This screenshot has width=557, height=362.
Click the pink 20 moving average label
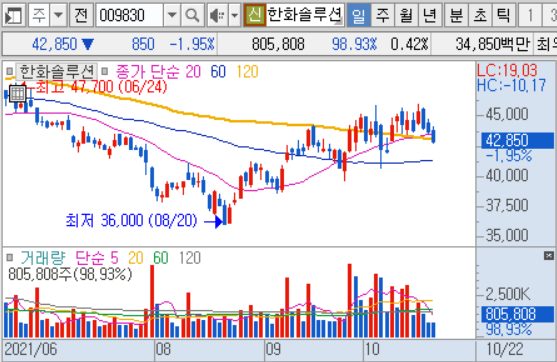click(193, 72)
